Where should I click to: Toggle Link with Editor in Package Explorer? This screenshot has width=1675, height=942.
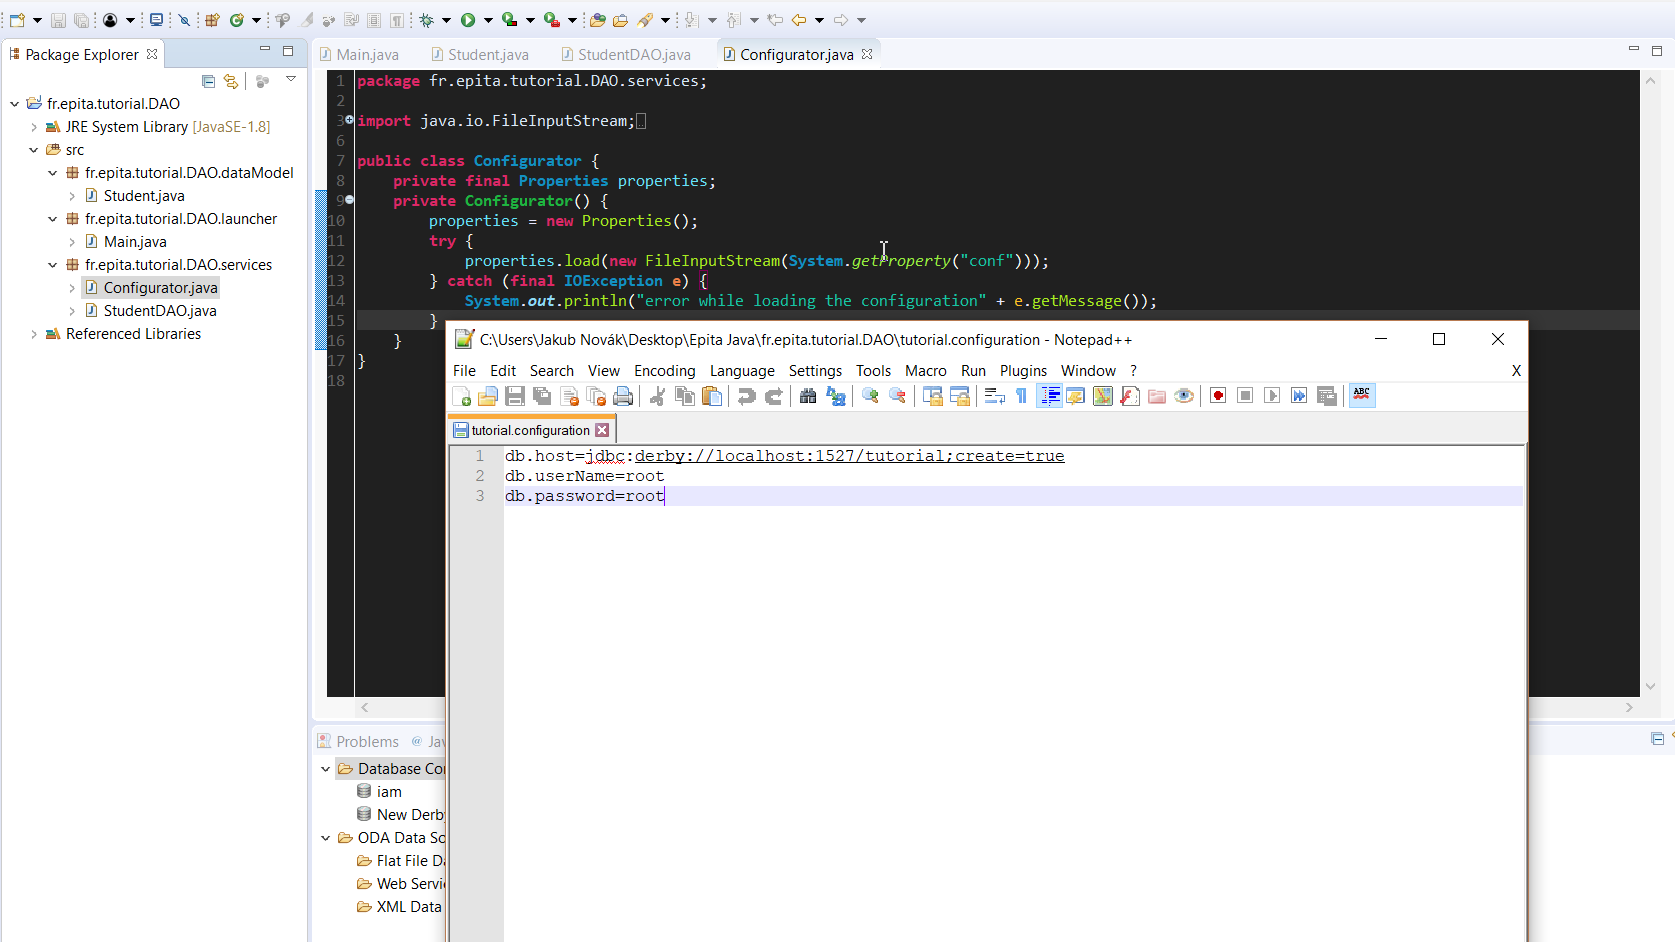pyautogui.click(x=231, y=81)
